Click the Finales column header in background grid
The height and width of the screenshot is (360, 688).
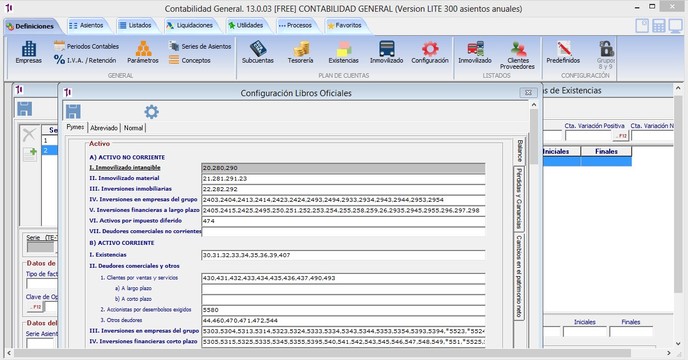(x=606, y=151)
